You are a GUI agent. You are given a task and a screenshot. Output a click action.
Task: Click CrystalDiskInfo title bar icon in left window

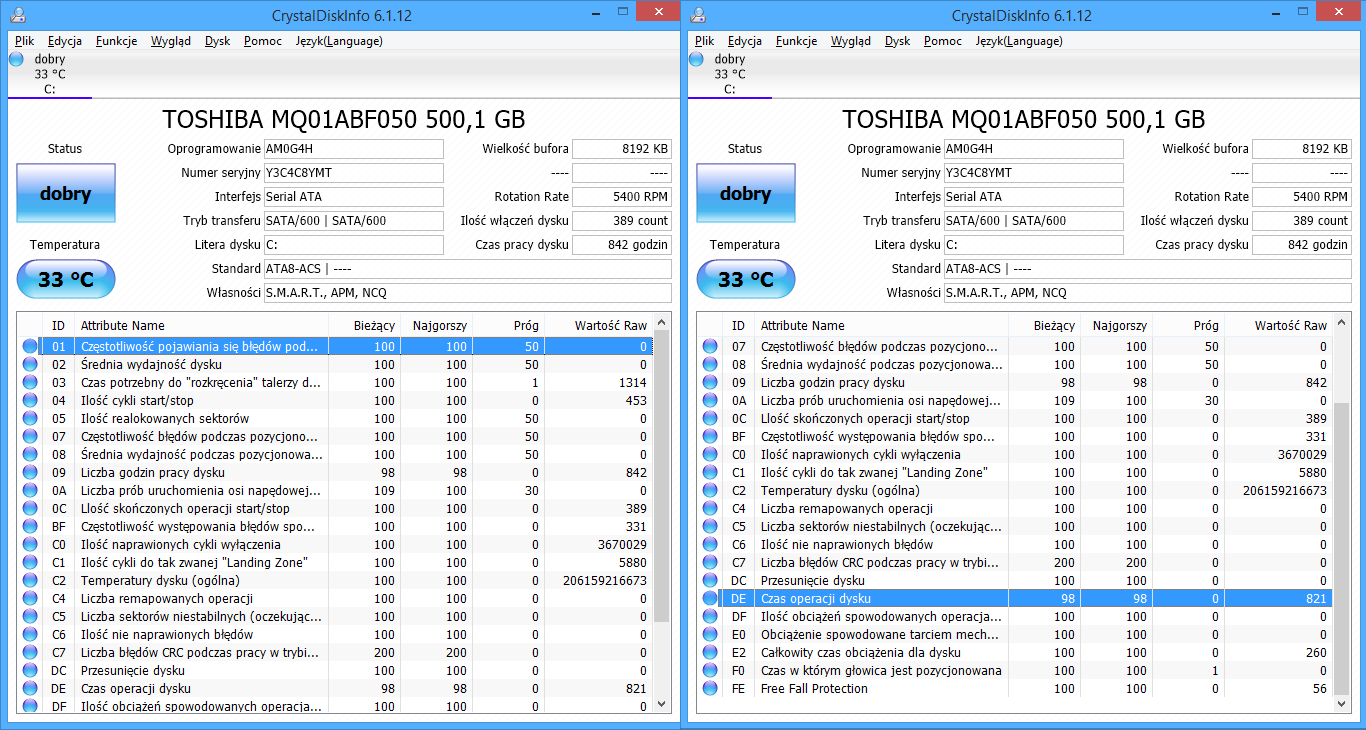pyautogui.click(x=18, y=15)
